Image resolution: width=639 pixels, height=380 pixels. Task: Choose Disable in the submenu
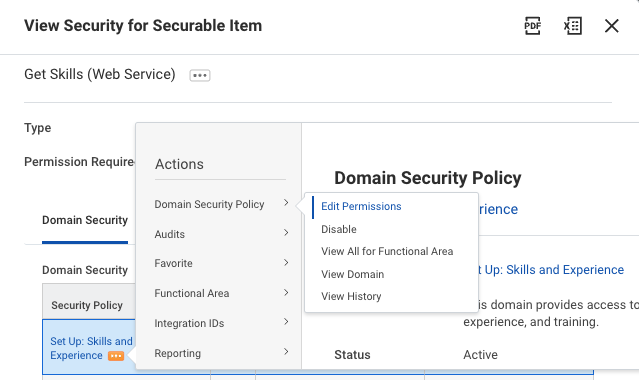coord(339,229)
